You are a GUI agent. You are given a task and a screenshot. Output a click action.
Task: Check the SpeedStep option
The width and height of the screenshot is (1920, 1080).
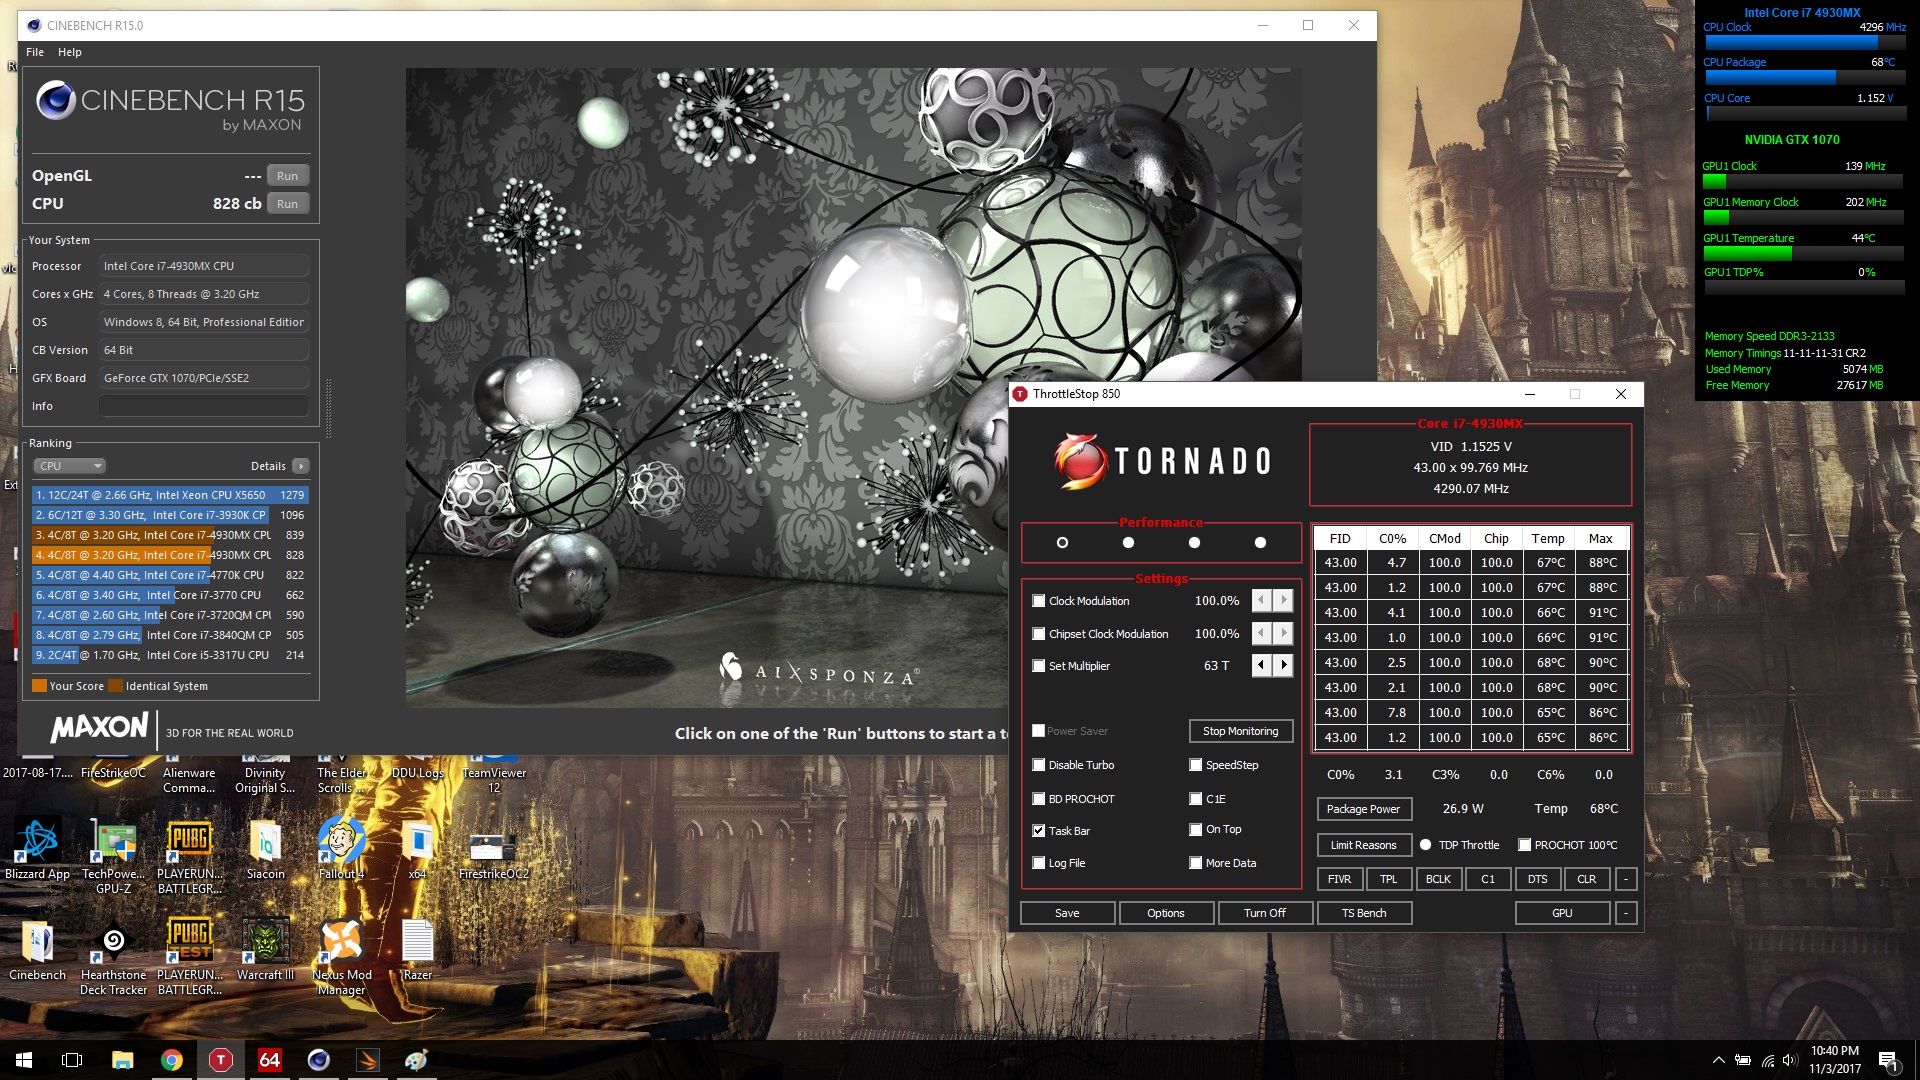[1196, 765]
